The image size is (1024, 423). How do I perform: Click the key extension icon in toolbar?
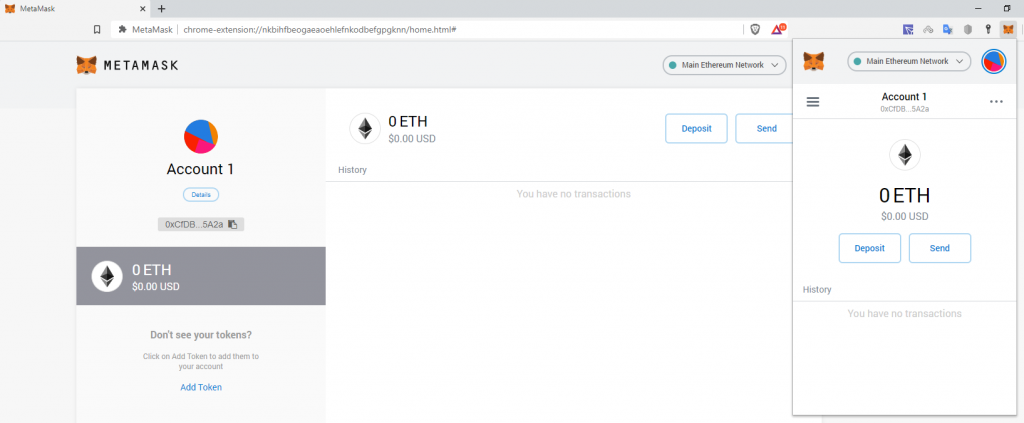[x=987, y=29]
